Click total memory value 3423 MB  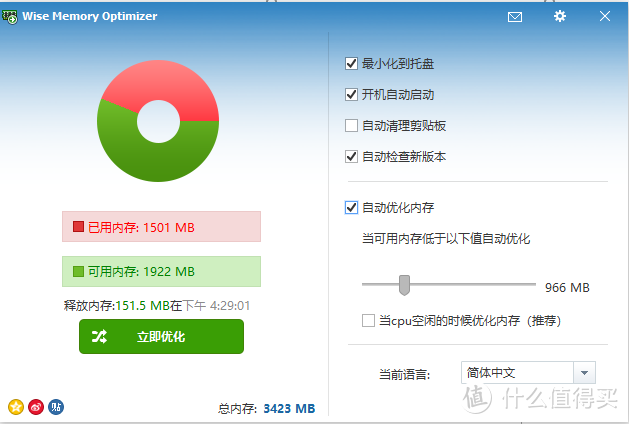coord(289,409)
